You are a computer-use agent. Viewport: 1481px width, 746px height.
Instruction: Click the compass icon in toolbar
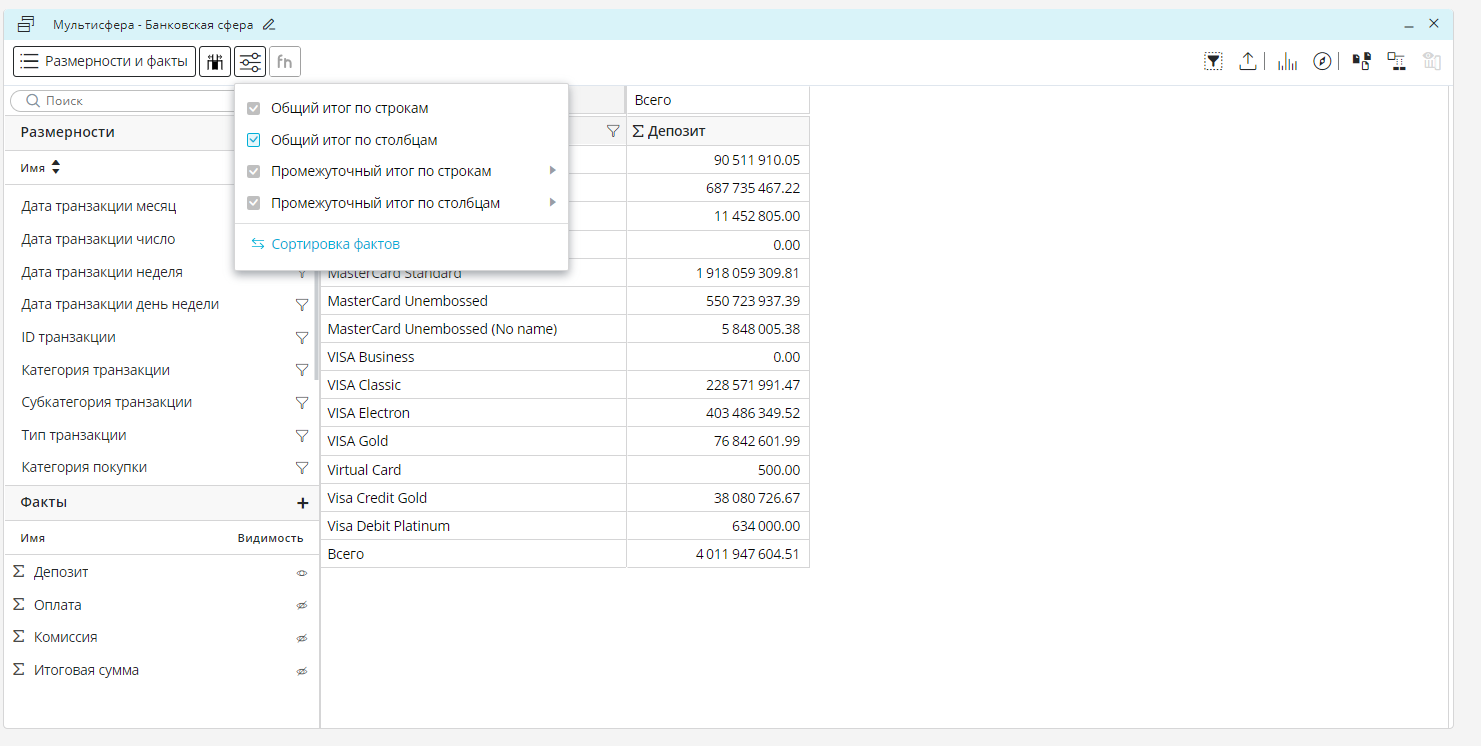pos(1322,62)
